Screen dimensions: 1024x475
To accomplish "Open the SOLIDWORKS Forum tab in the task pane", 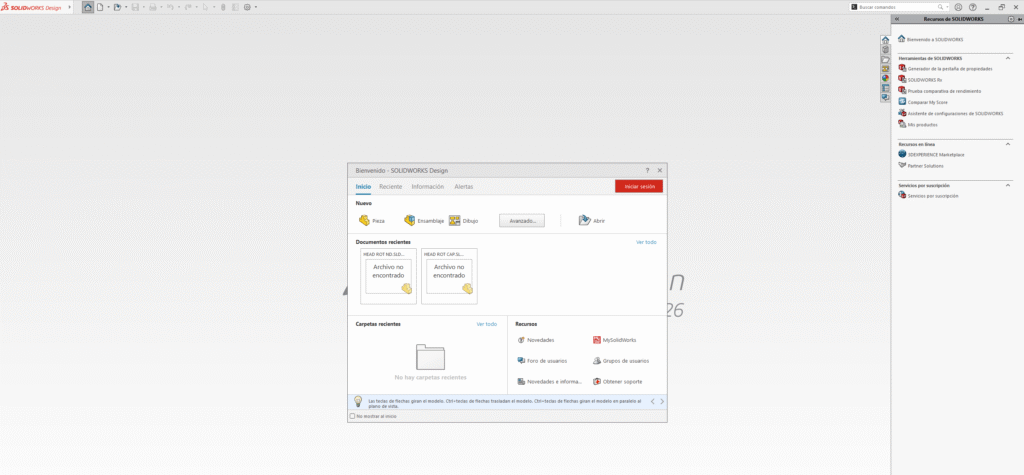I will 886,97.
